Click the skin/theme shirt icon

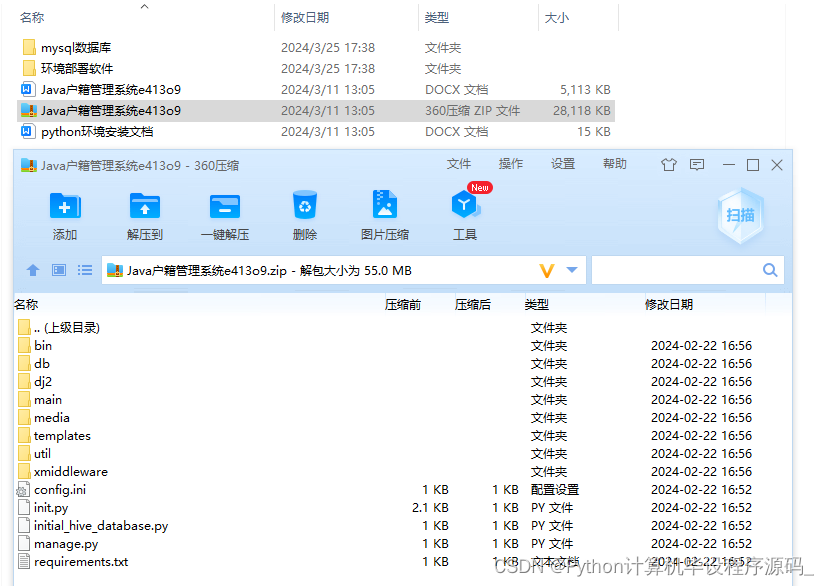click(669, 165)
